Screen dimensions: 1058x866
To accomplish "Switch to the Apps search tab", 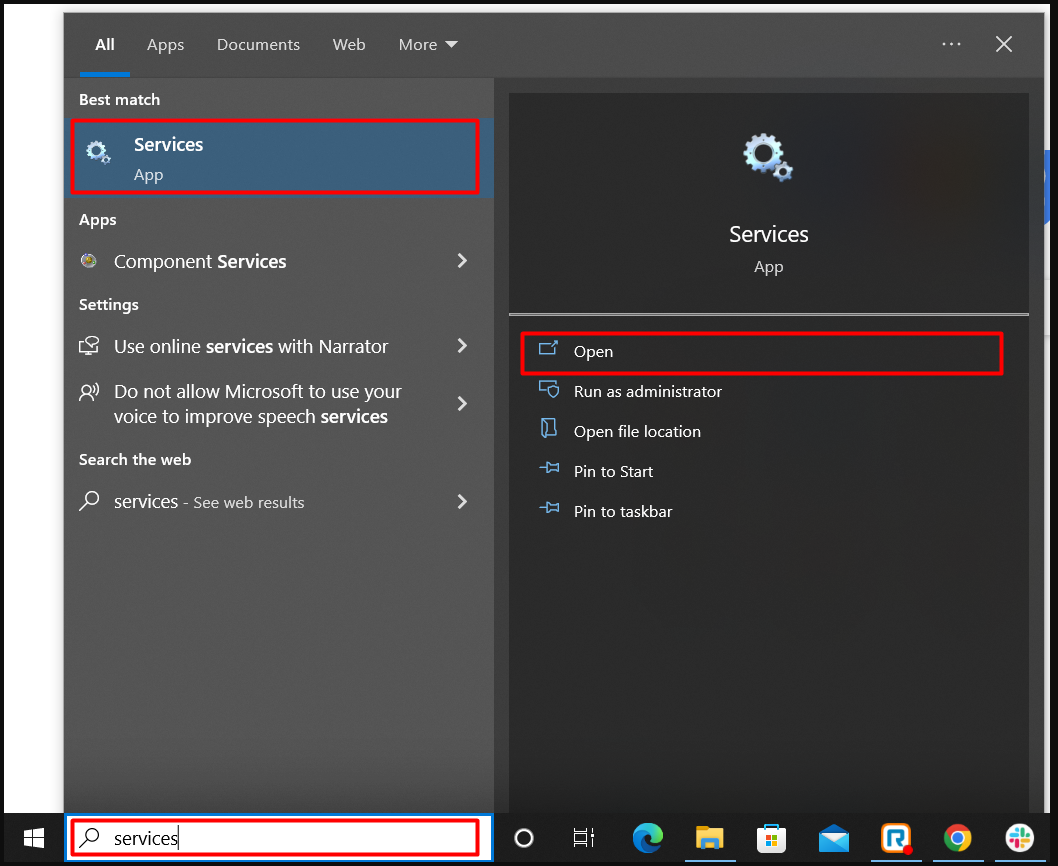I will click(165, 45).
